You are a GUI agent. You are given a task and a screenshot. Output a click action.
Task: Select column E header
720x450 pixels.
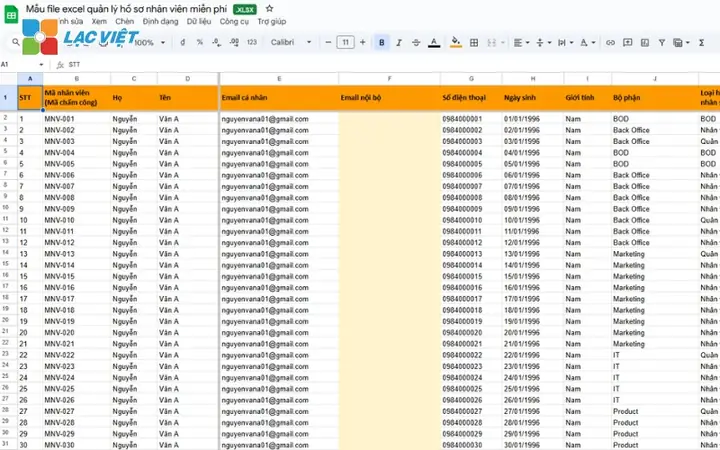tap(279, 79)
